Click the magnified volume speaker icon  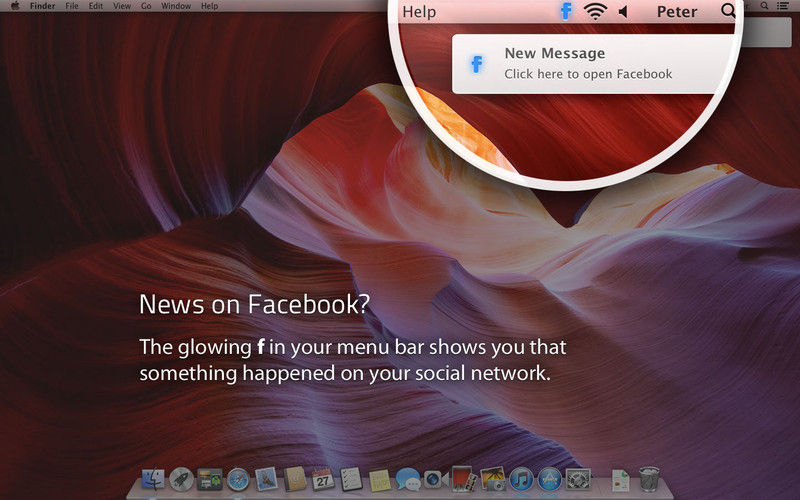[x=623, y=11]
